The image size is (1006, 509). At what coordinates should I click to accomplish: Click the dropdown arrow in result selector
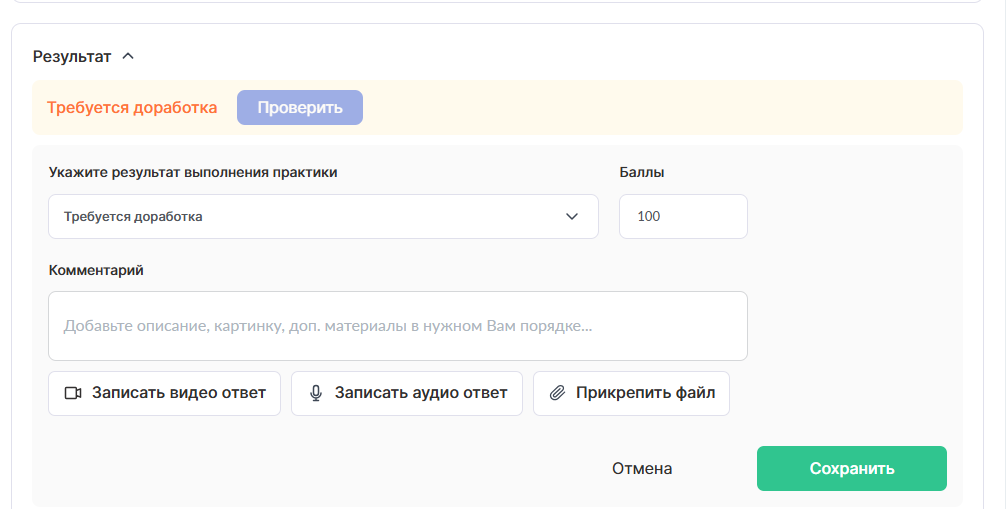[572, 216]
